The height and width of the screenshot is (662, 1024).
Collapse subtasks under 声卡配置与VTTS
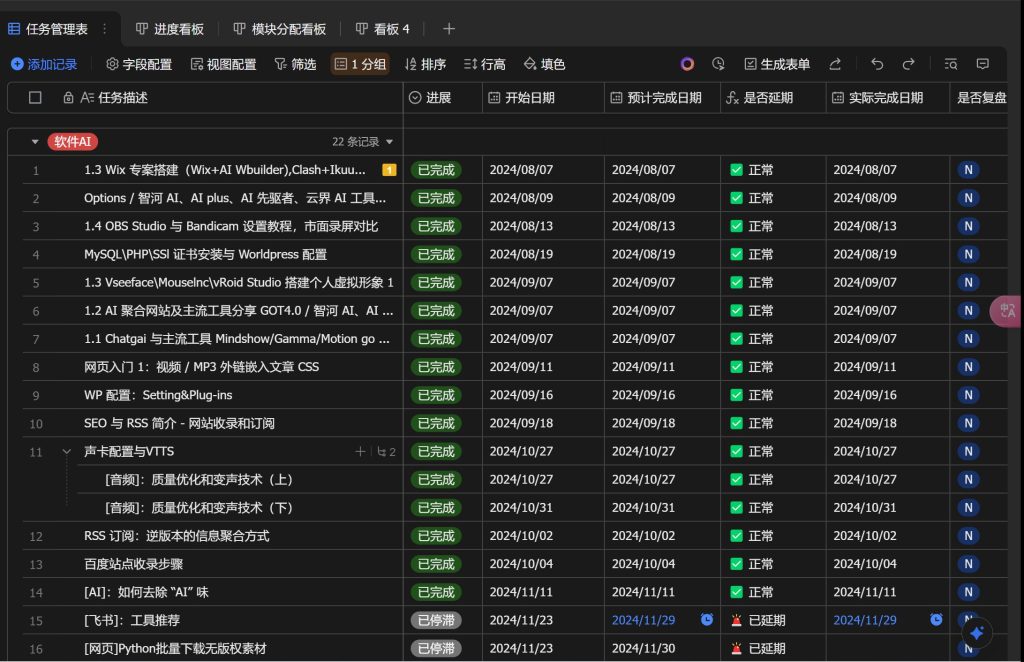pos(66,451)
